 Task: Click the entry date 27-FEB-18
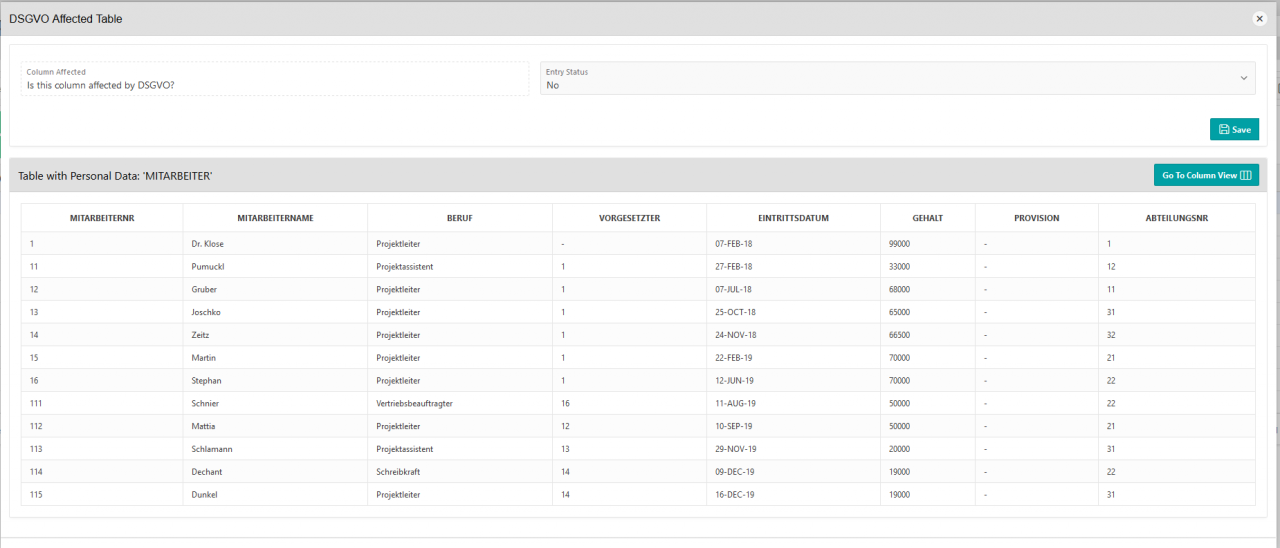[733, 267]
